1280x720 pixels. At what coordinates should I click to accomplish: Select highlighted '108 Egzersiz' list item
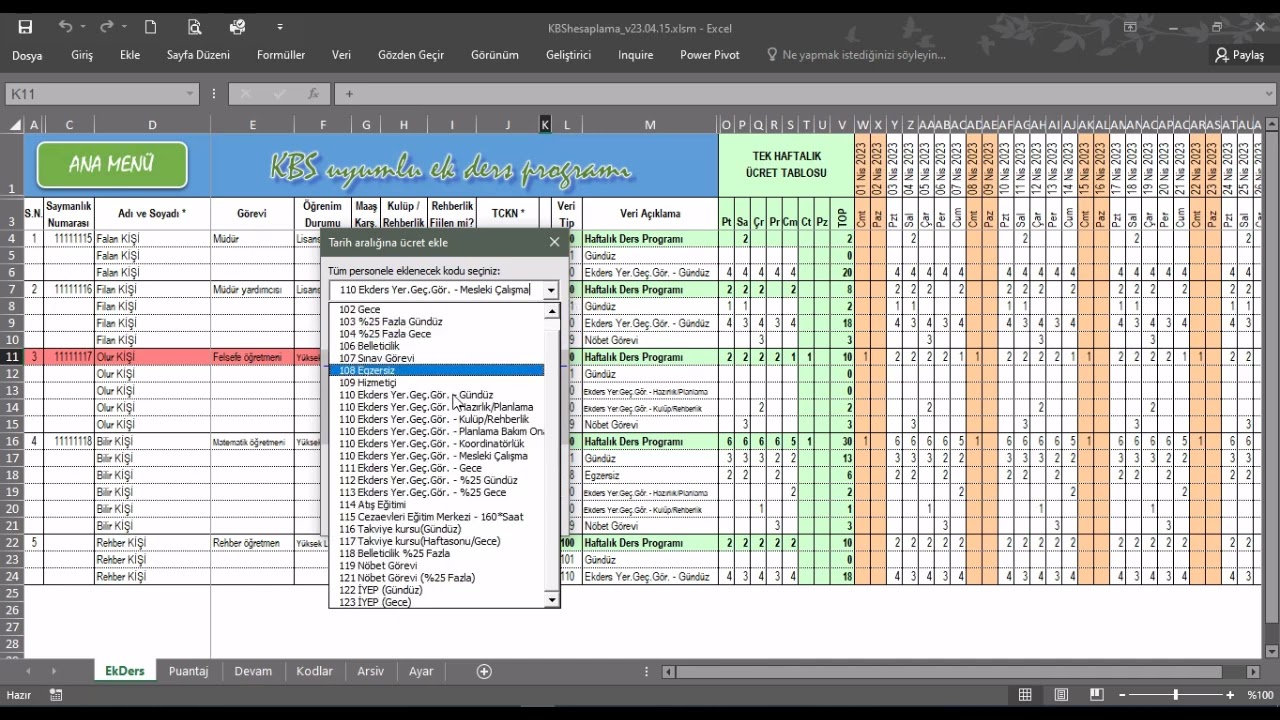(x=437, y=371)
